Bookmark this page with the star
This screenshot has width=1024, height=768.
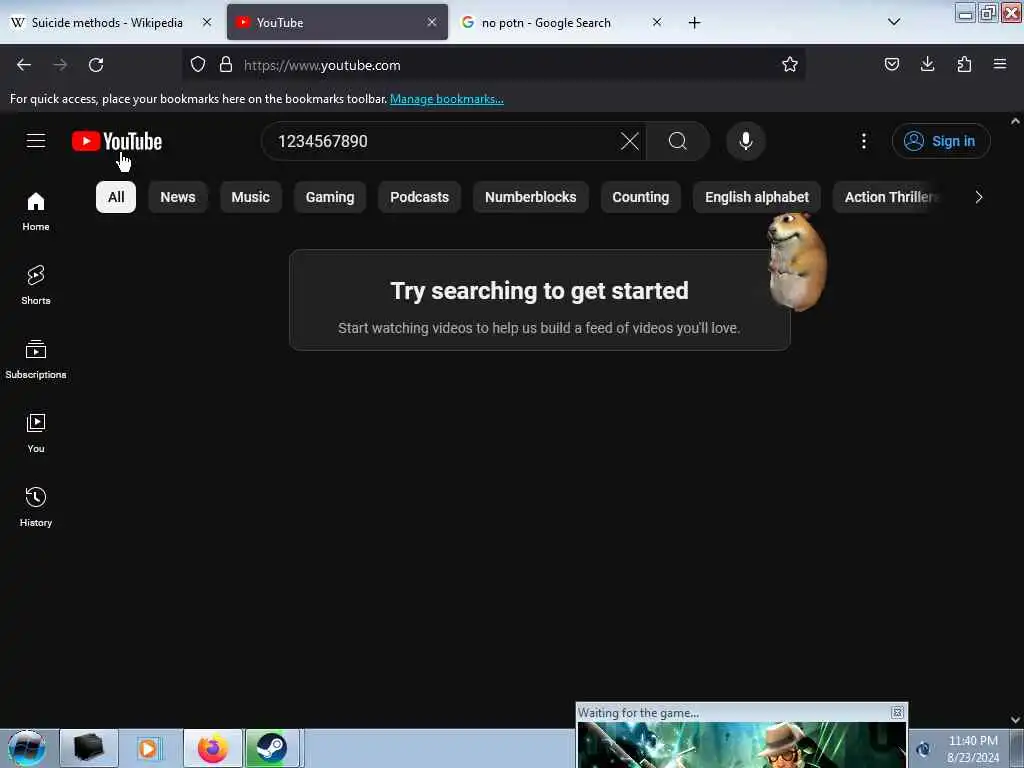pos(790,65)
